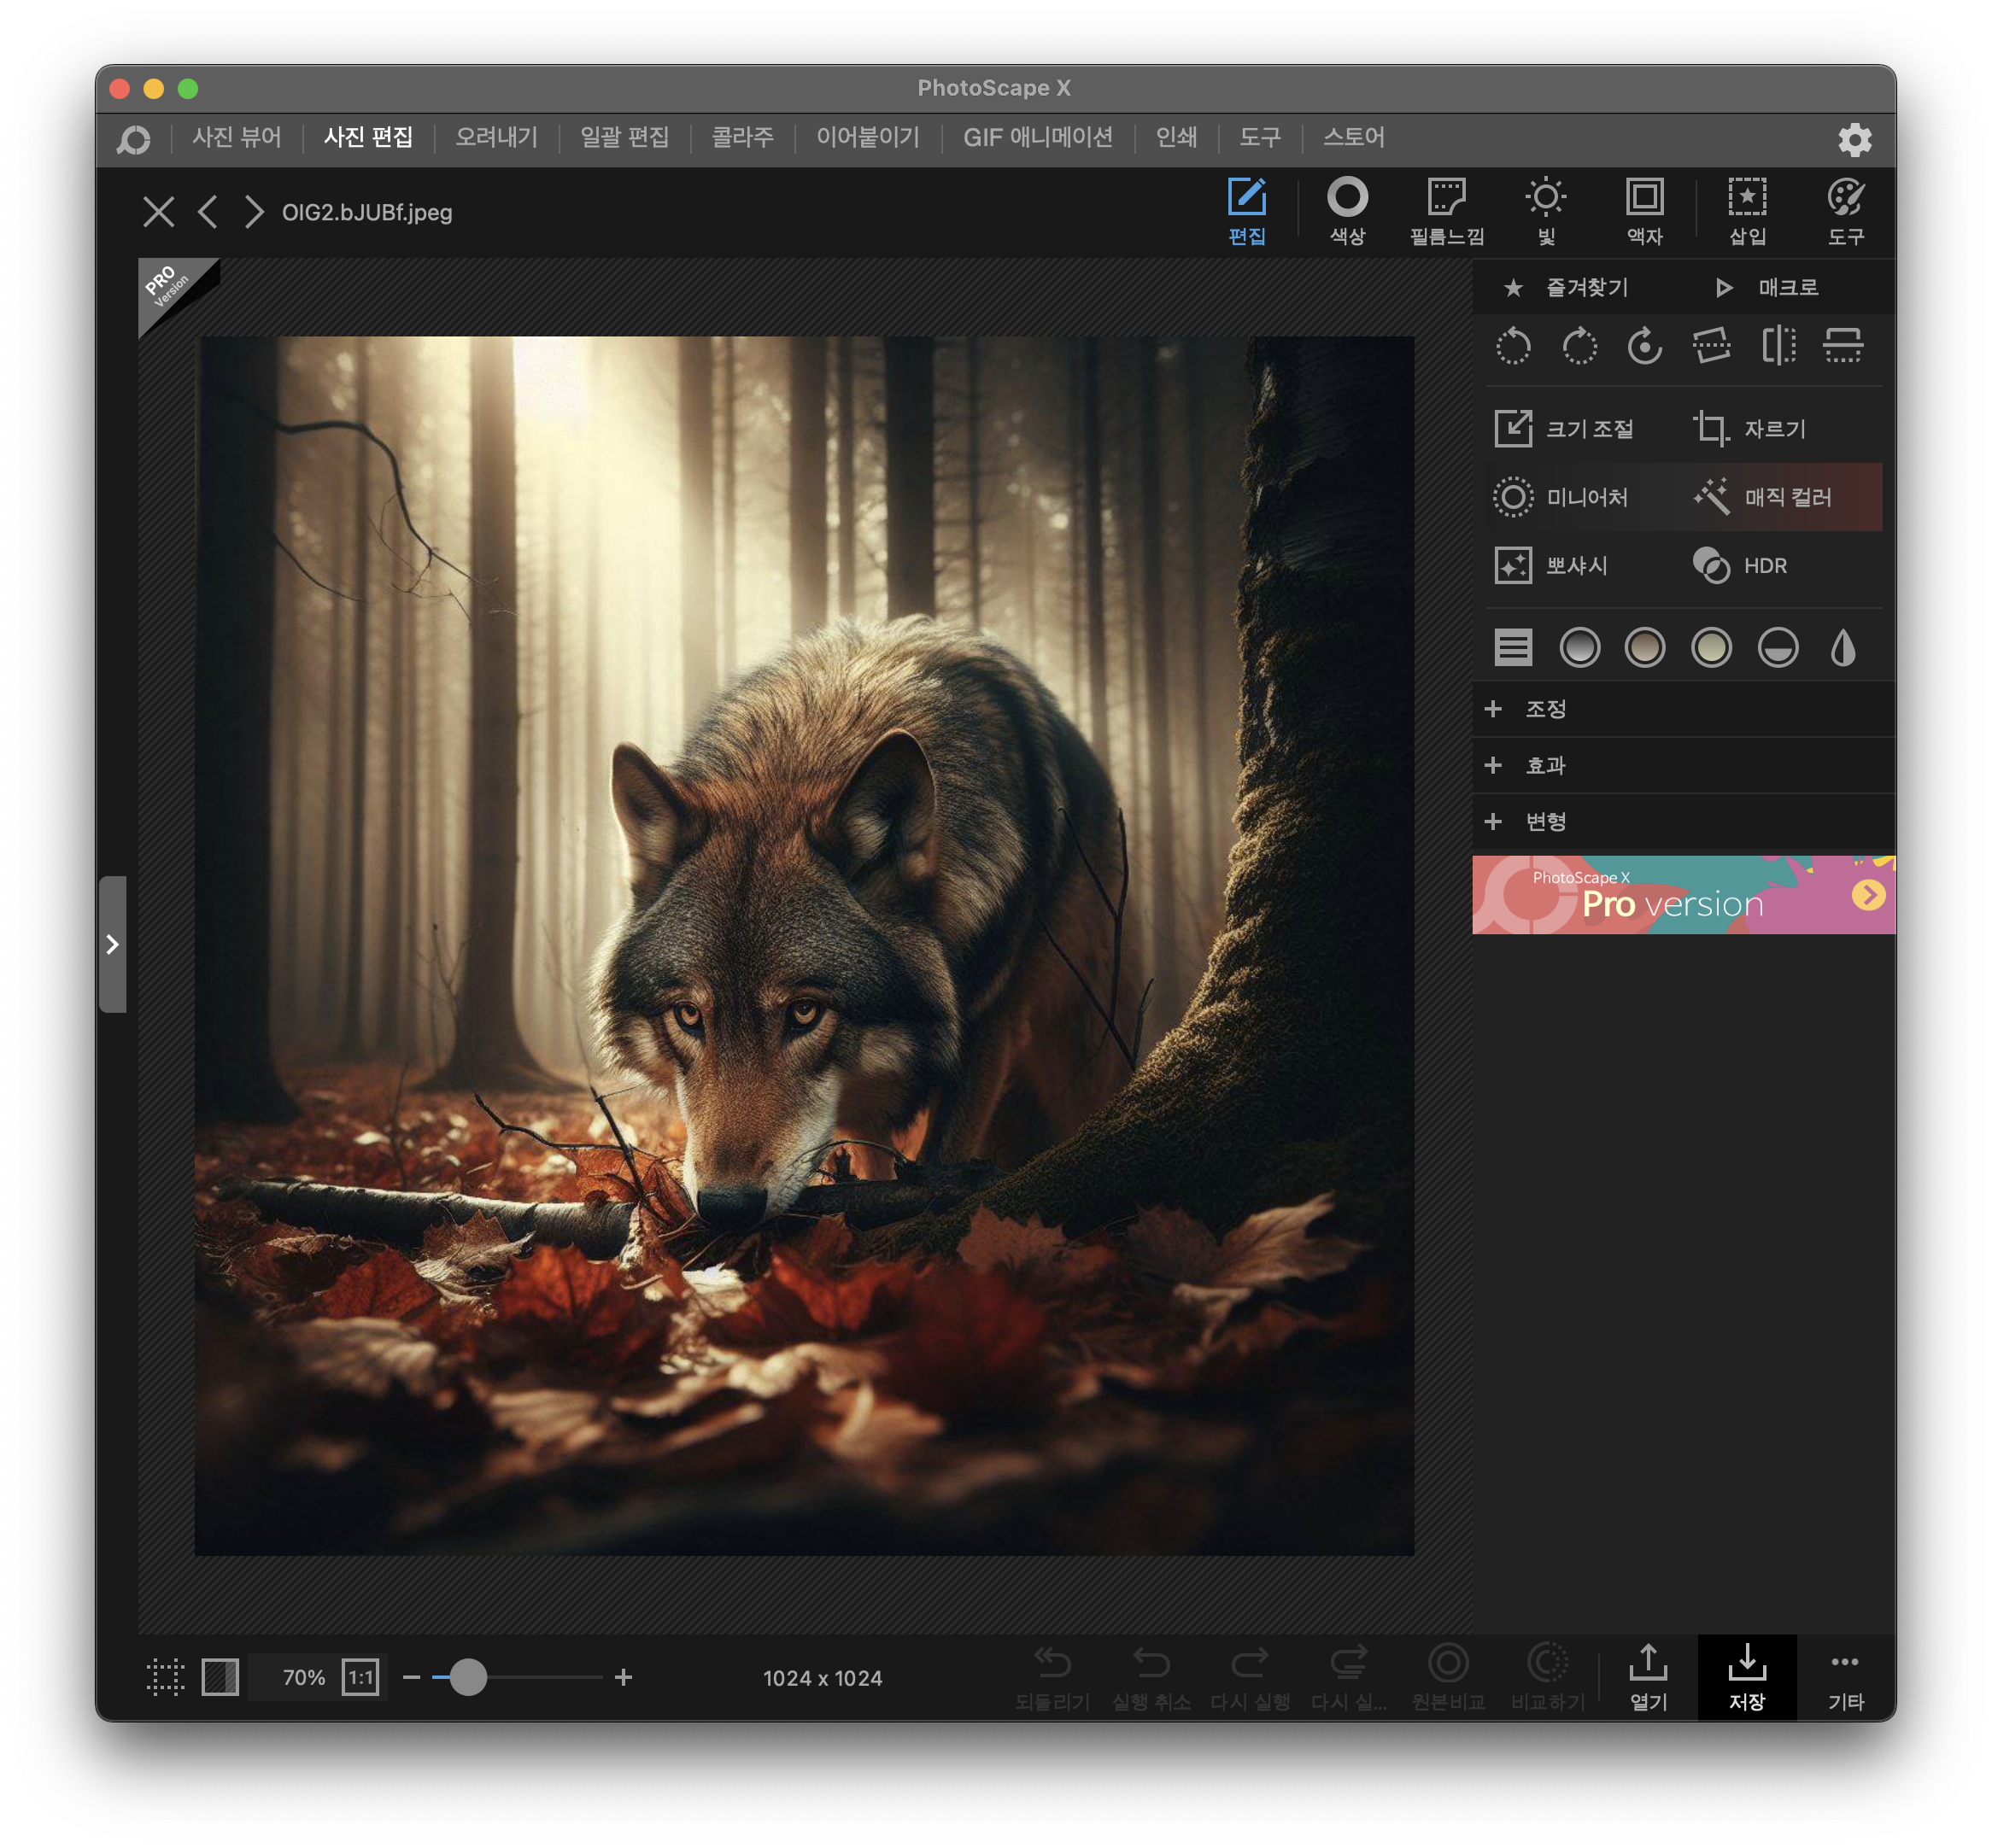Switch to the 콜라주 tab
The image size is (1992, 1848).
(742, 137)
